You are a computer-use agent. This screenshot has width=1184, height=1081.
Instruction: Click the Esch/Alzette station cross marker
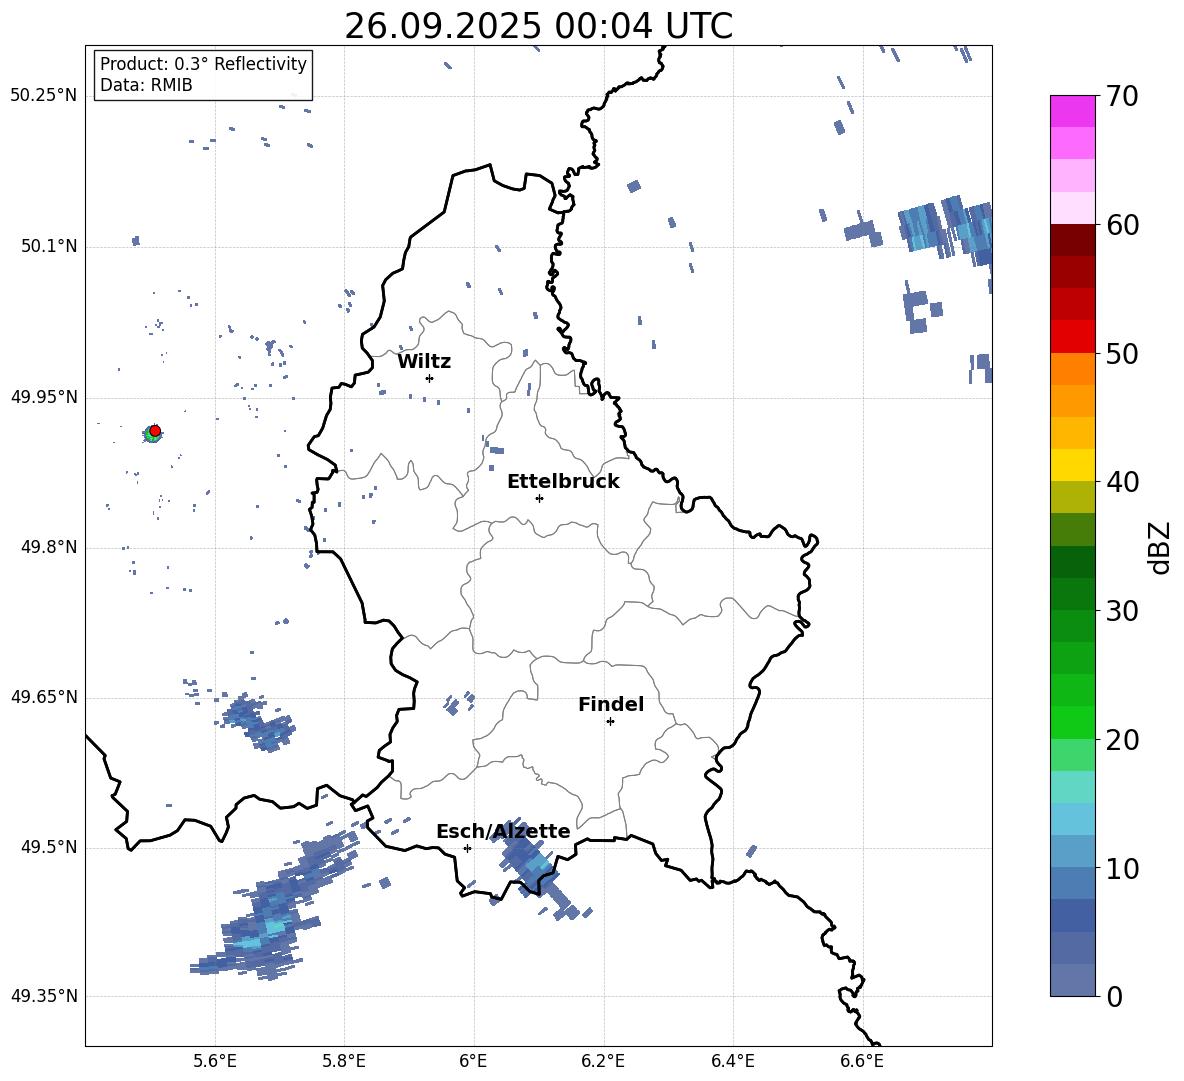467,848
